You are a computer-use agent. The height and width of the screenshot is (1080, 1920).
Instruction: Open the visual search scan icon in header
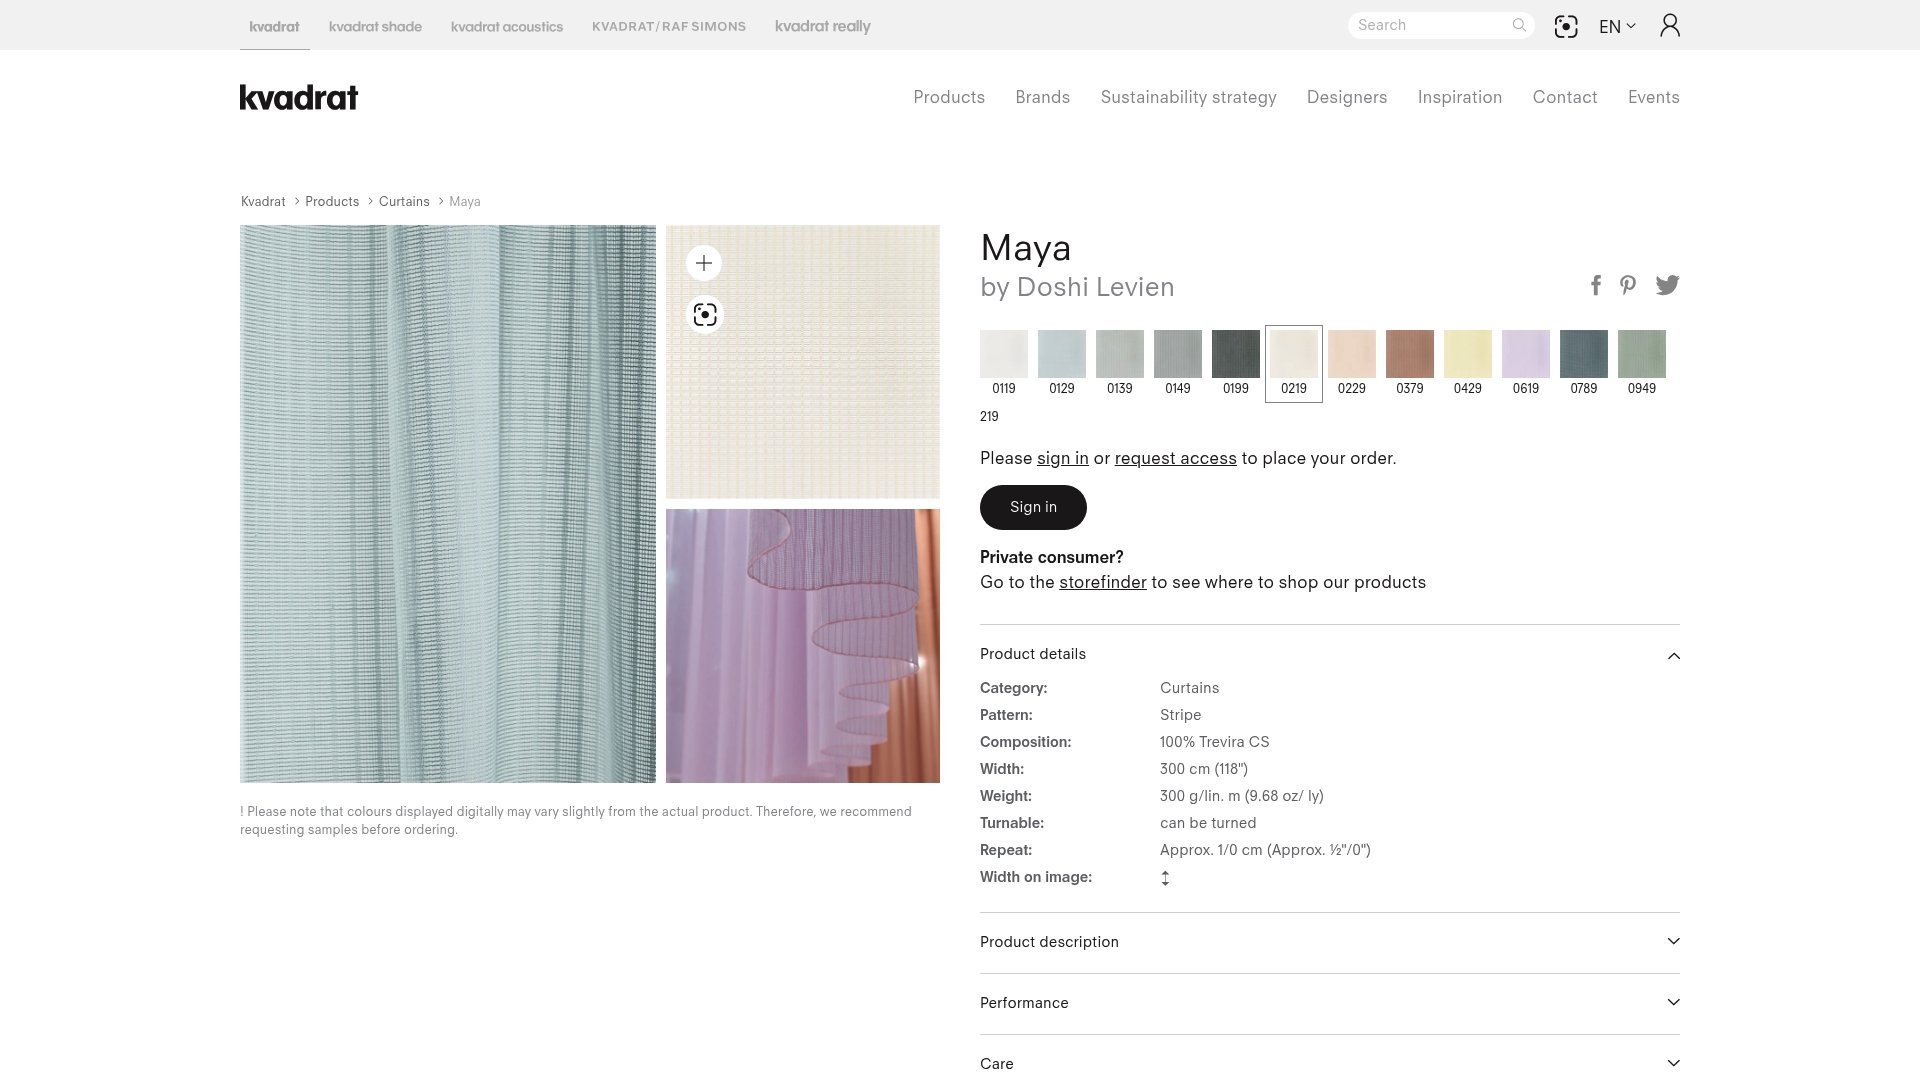click(x=1566, y=27)
